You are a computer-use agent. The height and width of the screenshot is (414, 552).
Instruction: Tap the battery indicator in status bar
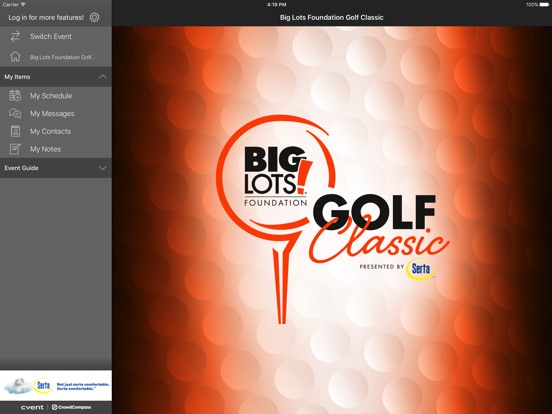(544, 5)
